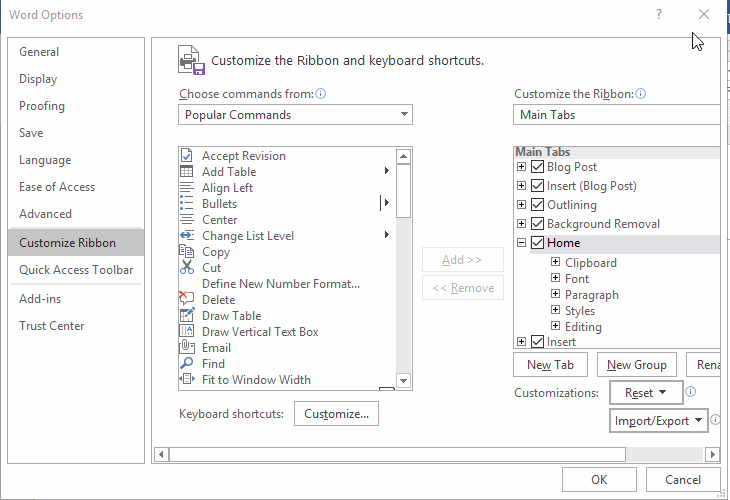Select the Advanced category

[76, 214]
